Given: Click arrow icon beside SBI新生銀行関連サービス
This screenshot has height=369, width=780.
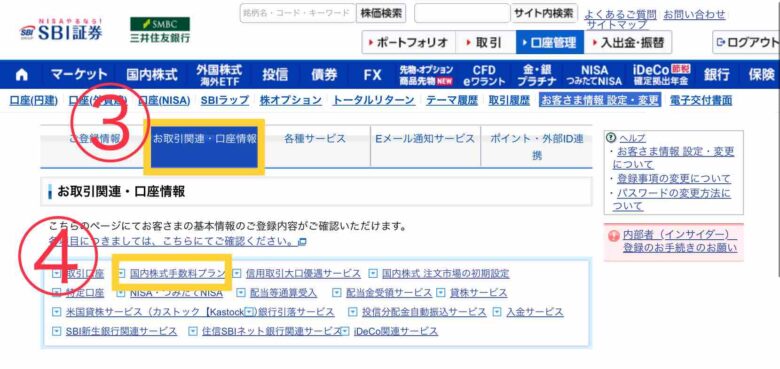Looking at the screenshot, I should [56, 331].
